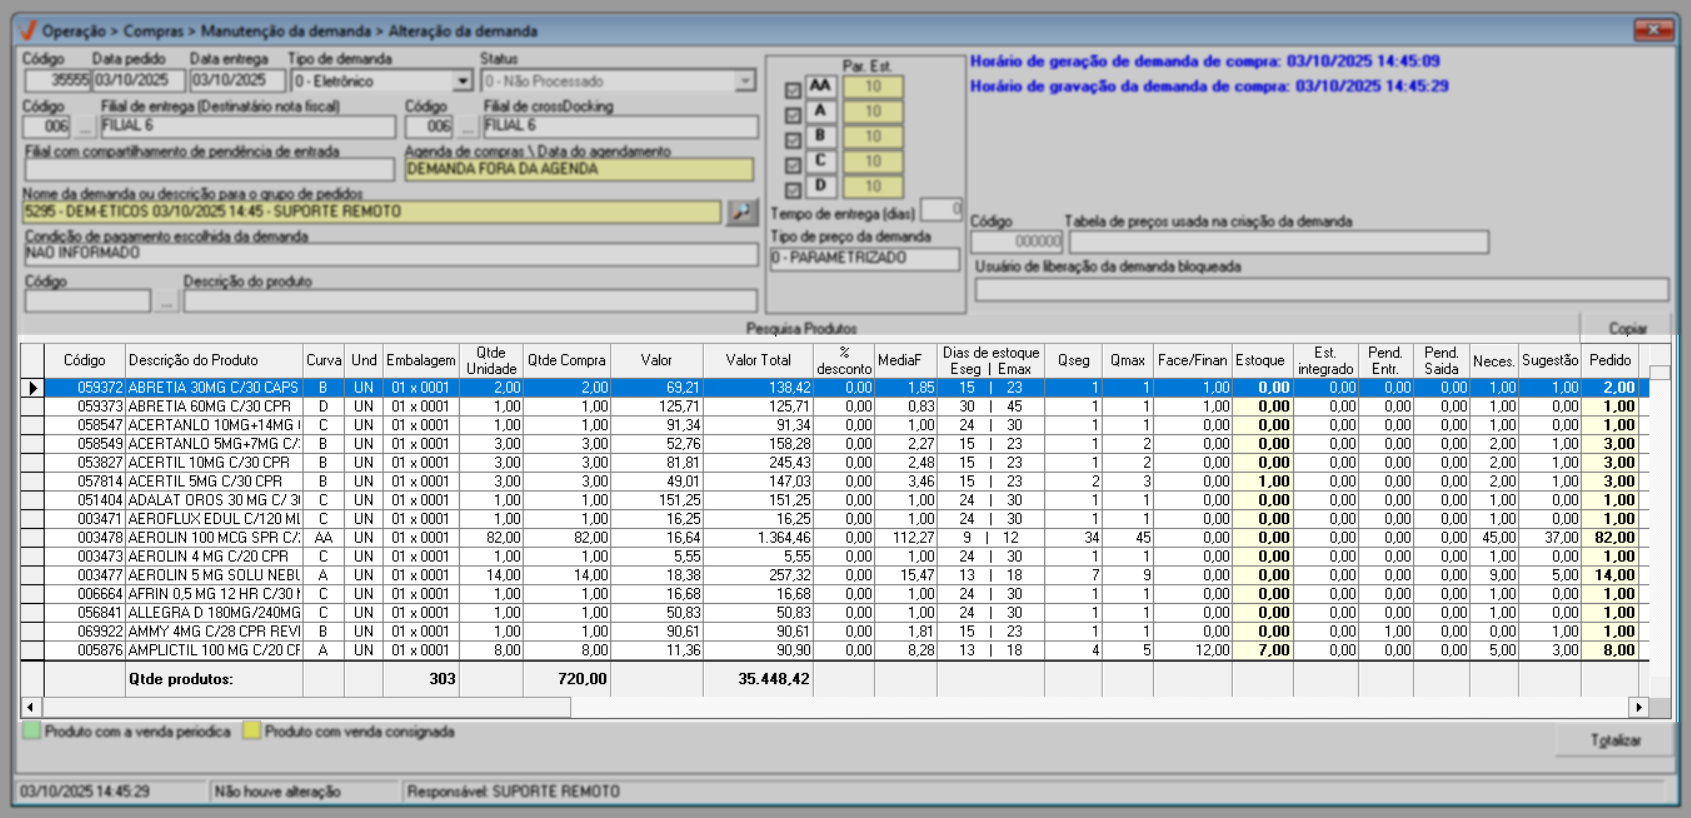
Task: Open product code lookup ellipsis button
Action: tap(166, 301)
